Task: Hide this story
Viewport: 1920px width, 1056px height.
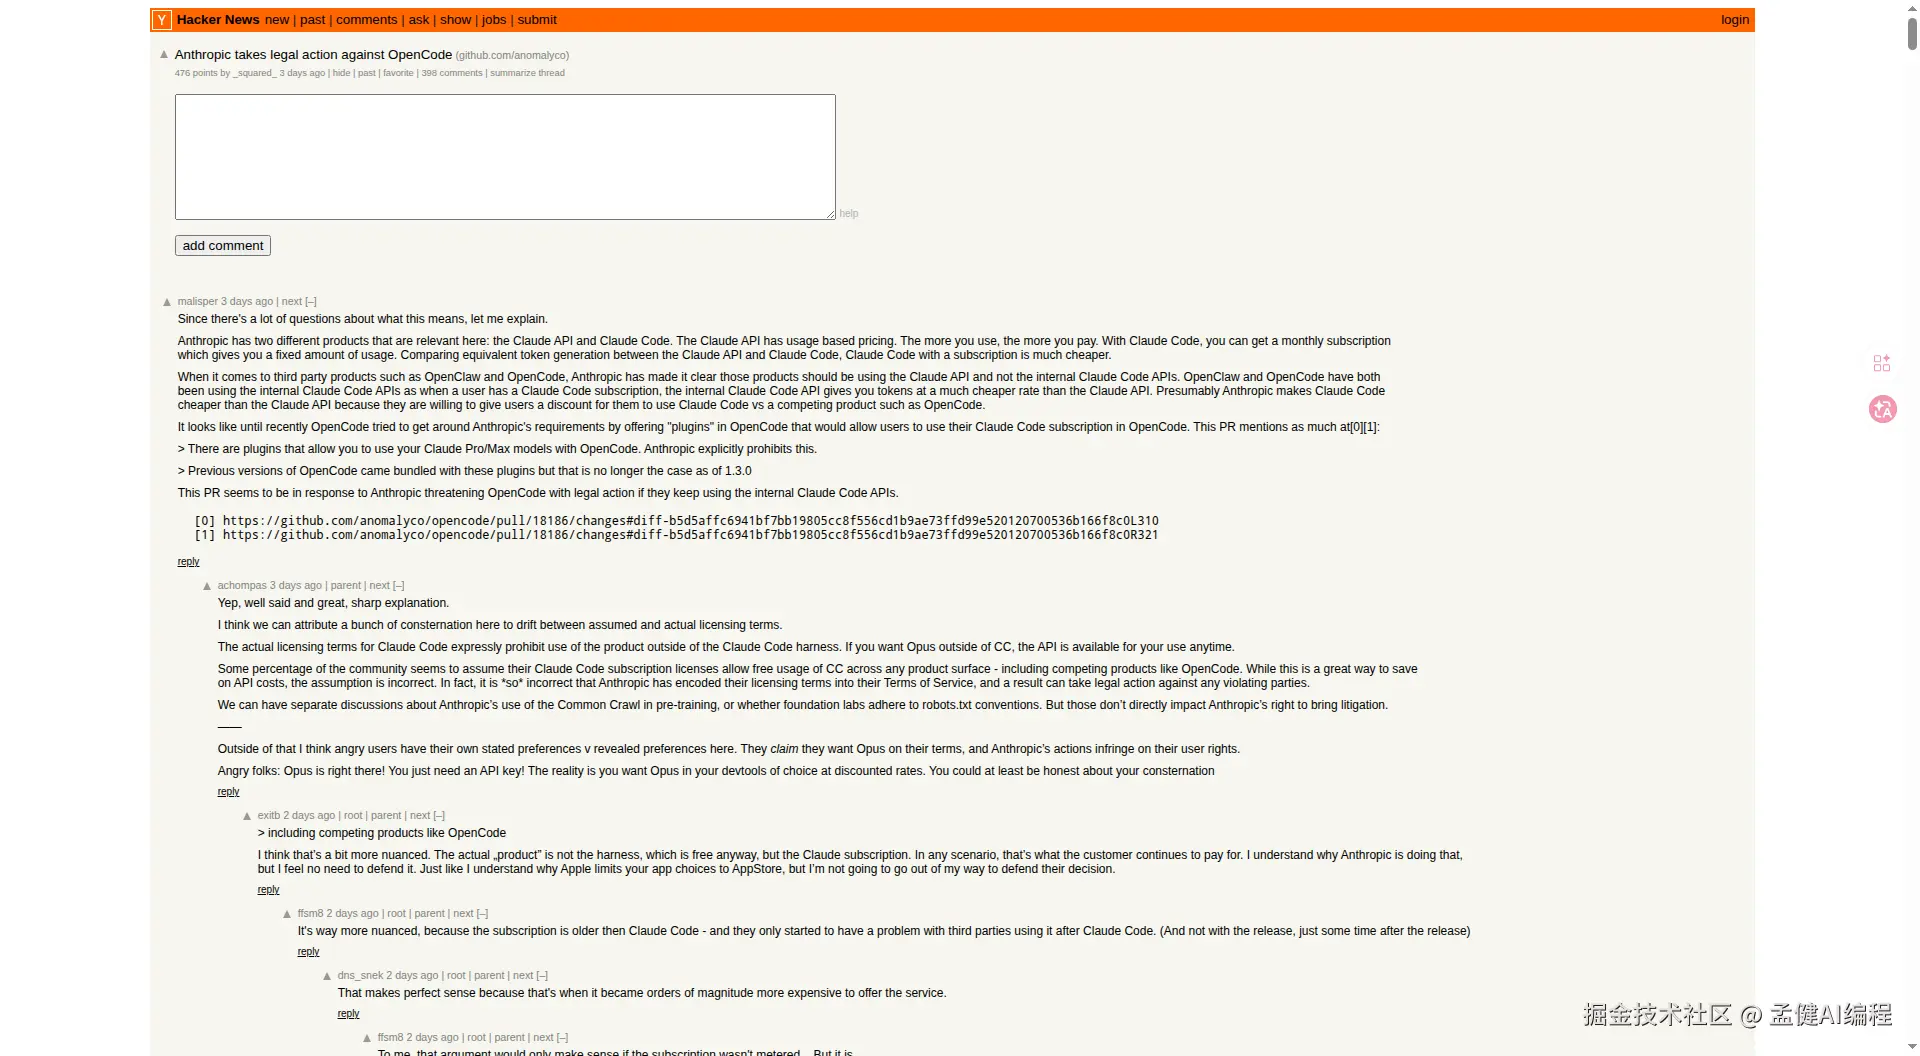Action: pyautogui.click(x=341, y=73)
